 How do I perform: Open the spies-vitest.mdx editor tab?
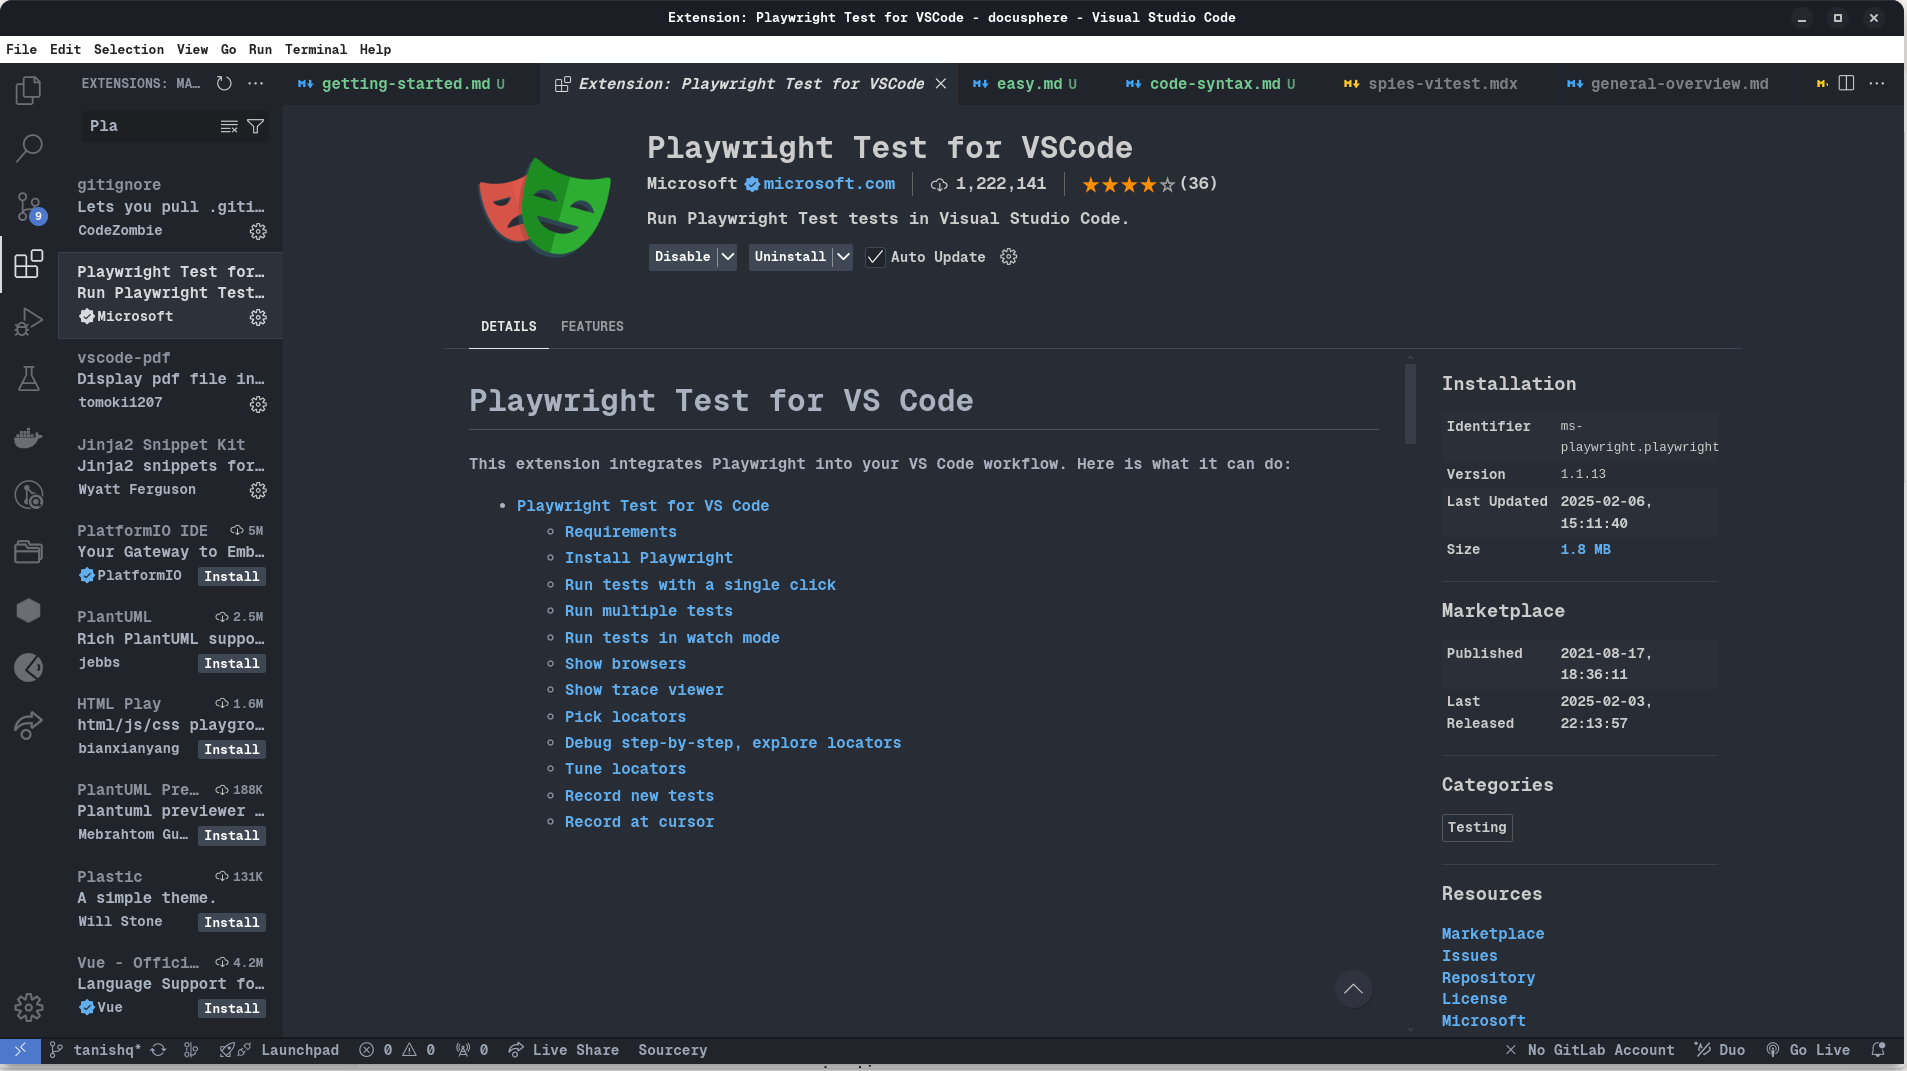(1441, 84)
